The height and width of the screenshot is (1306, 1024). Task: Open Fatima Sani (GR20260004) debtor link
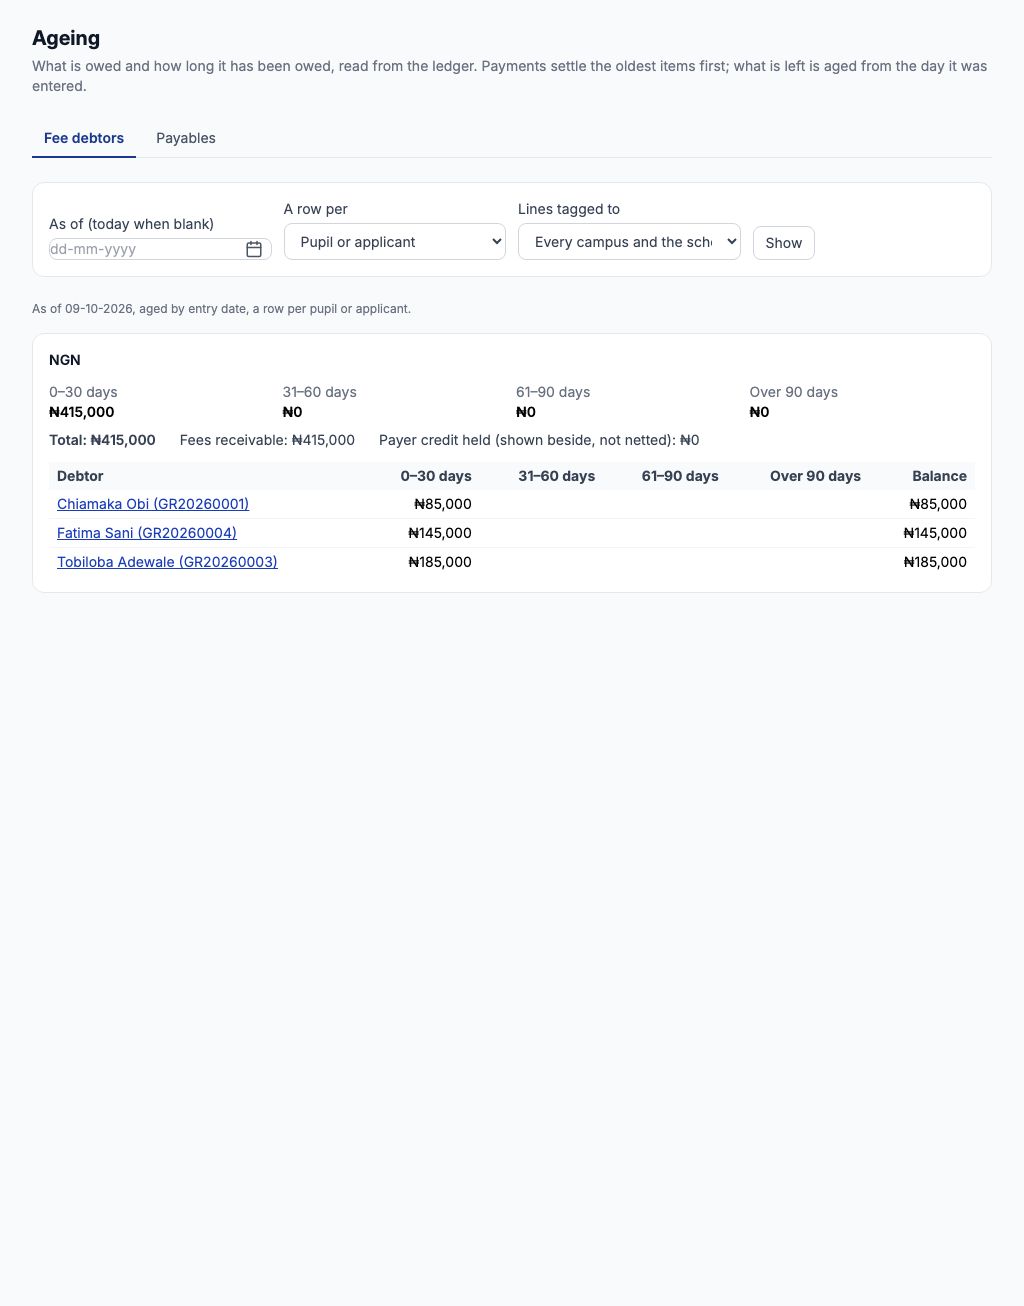coord(147,533)
